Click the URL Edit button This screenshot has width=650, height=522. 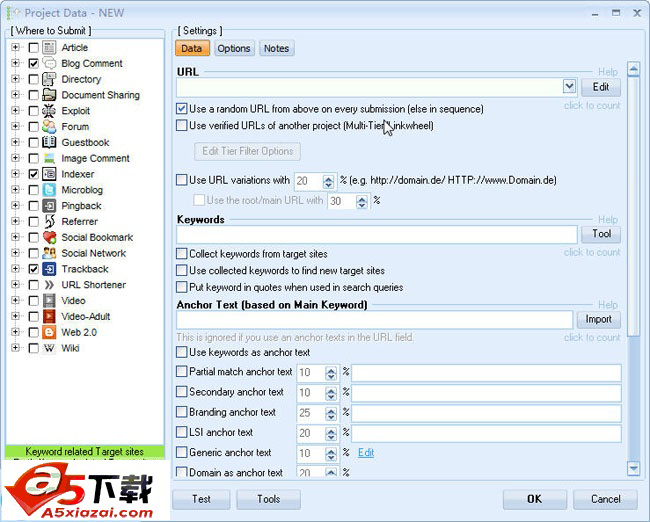pos(601,87)
